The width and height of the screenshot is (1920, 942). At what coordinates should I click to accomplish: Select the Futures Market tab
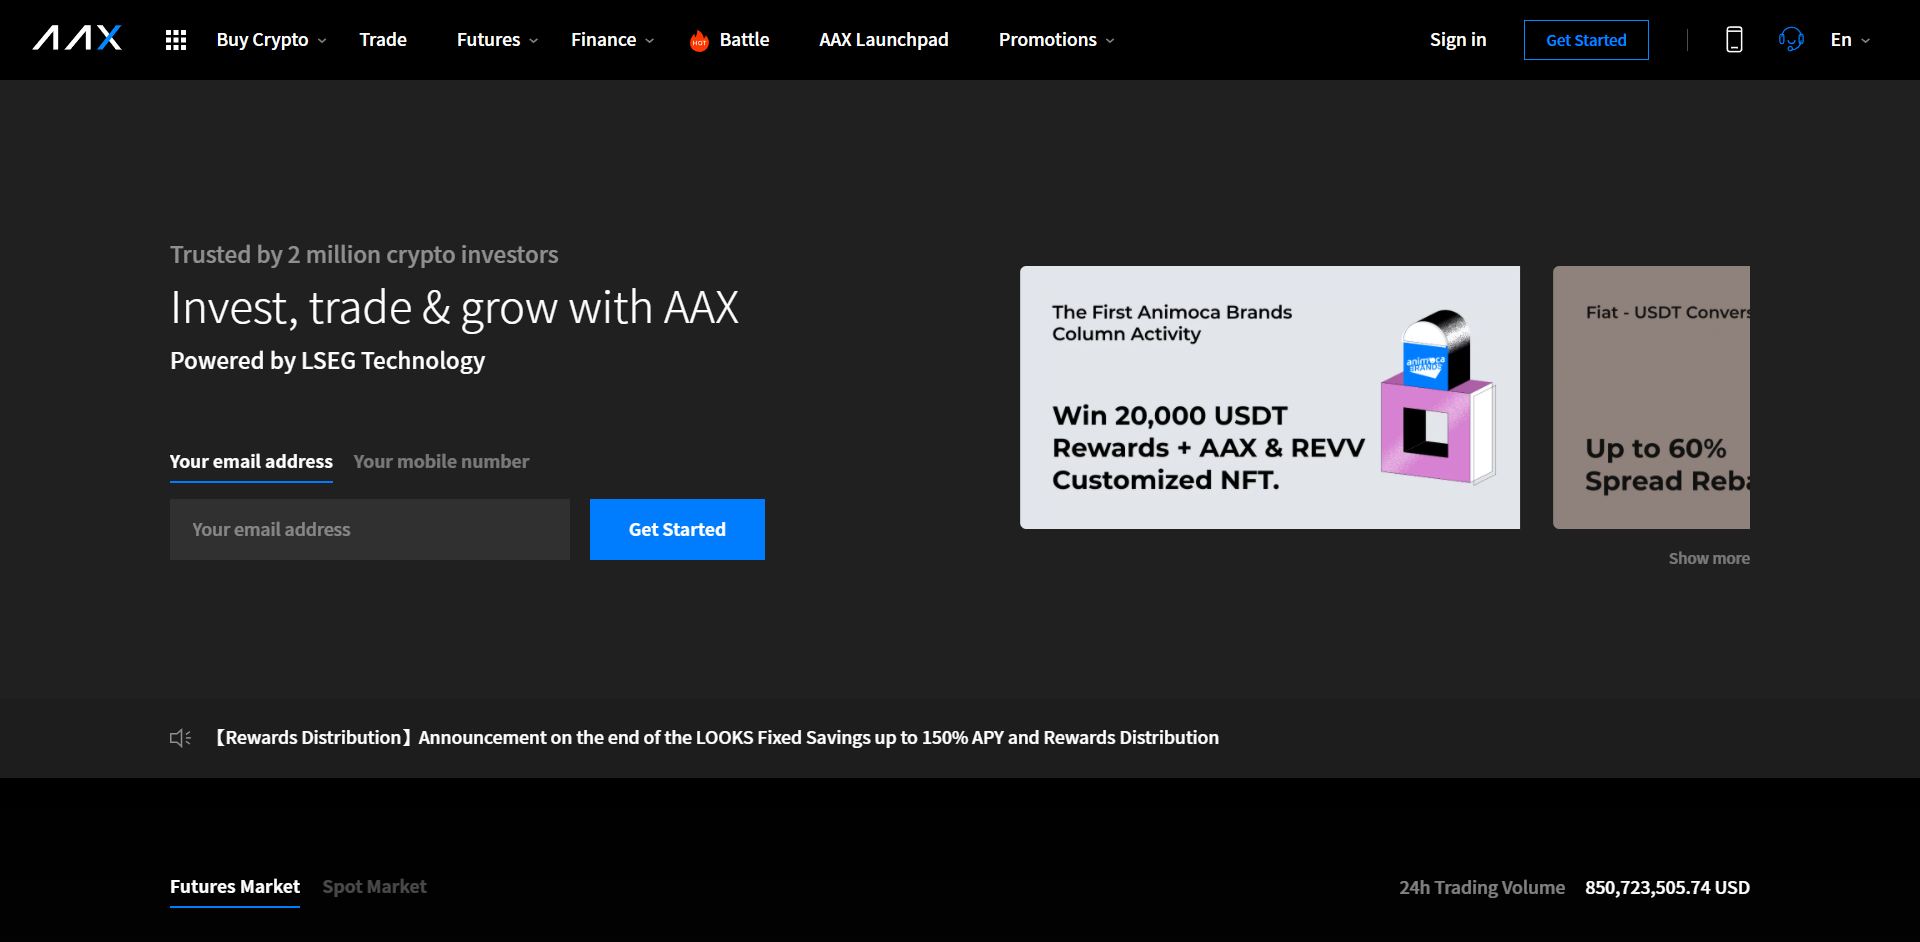(x=235, y=887)
